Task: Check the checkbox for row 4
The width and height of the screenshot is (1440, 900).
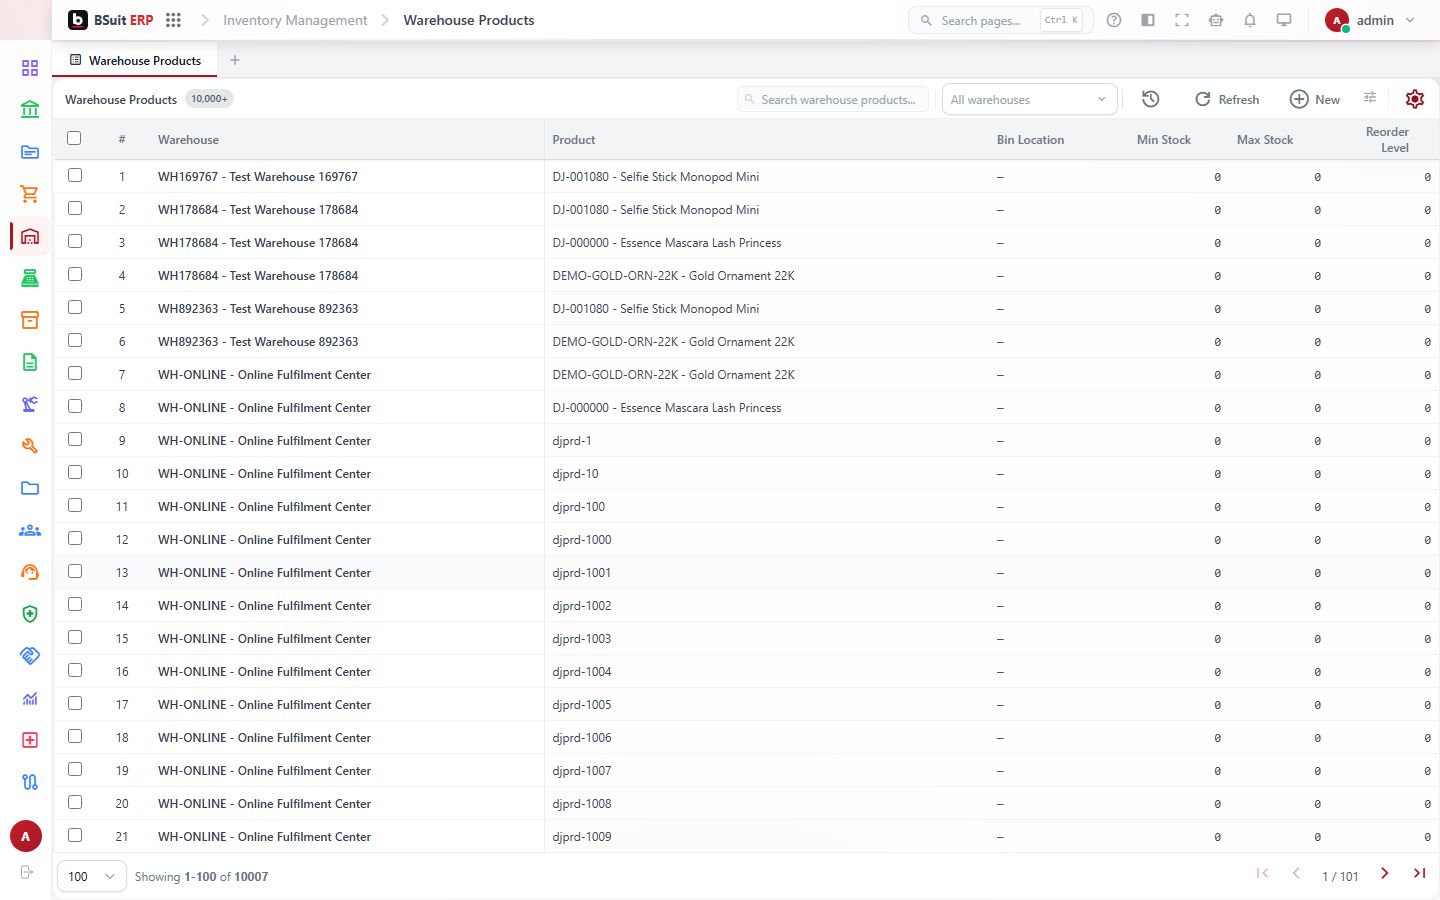Action: click(x=75, y=274)
